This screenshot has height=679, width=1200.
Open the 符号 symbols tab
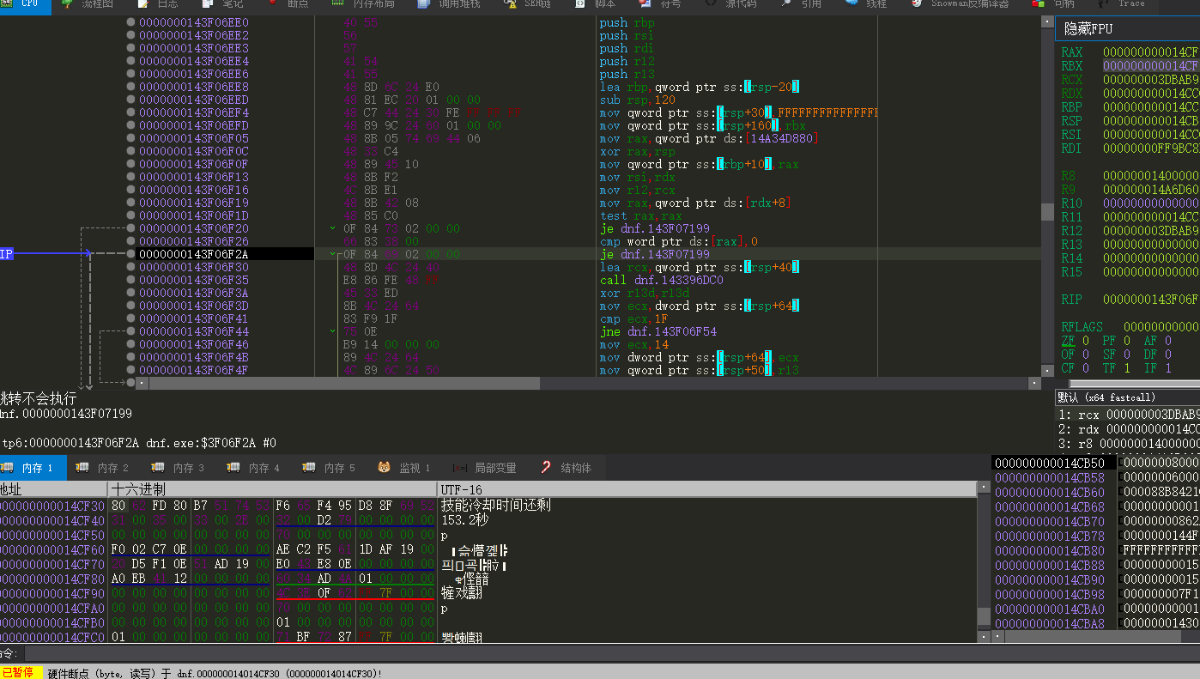(x=658, y=4)
